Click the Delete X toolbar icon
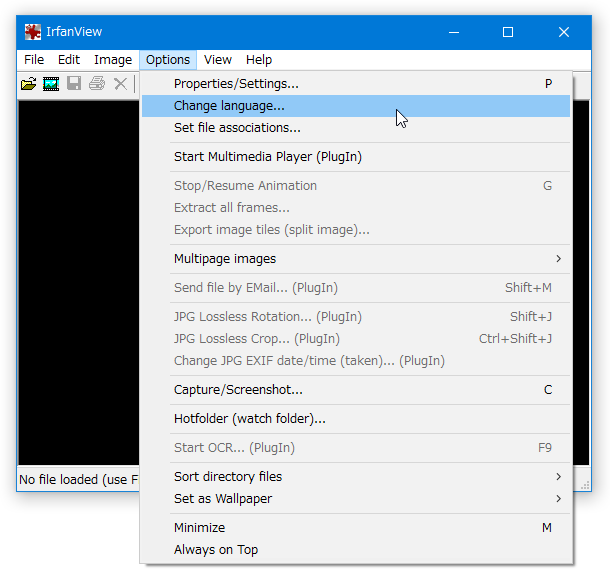Image resolution: width=610 pixels, height=580 pixels. click(x=121, y=84)
